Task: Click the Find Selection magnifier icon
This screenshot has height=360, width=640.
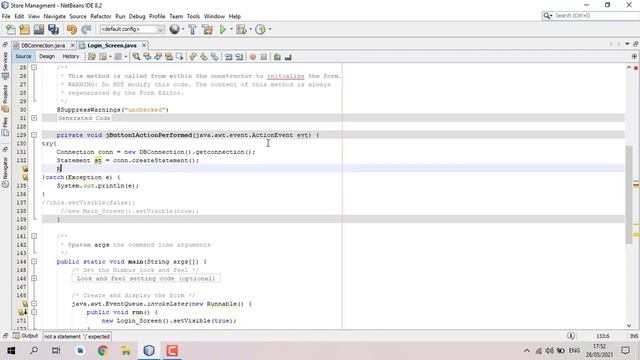Action: [136, 57]
